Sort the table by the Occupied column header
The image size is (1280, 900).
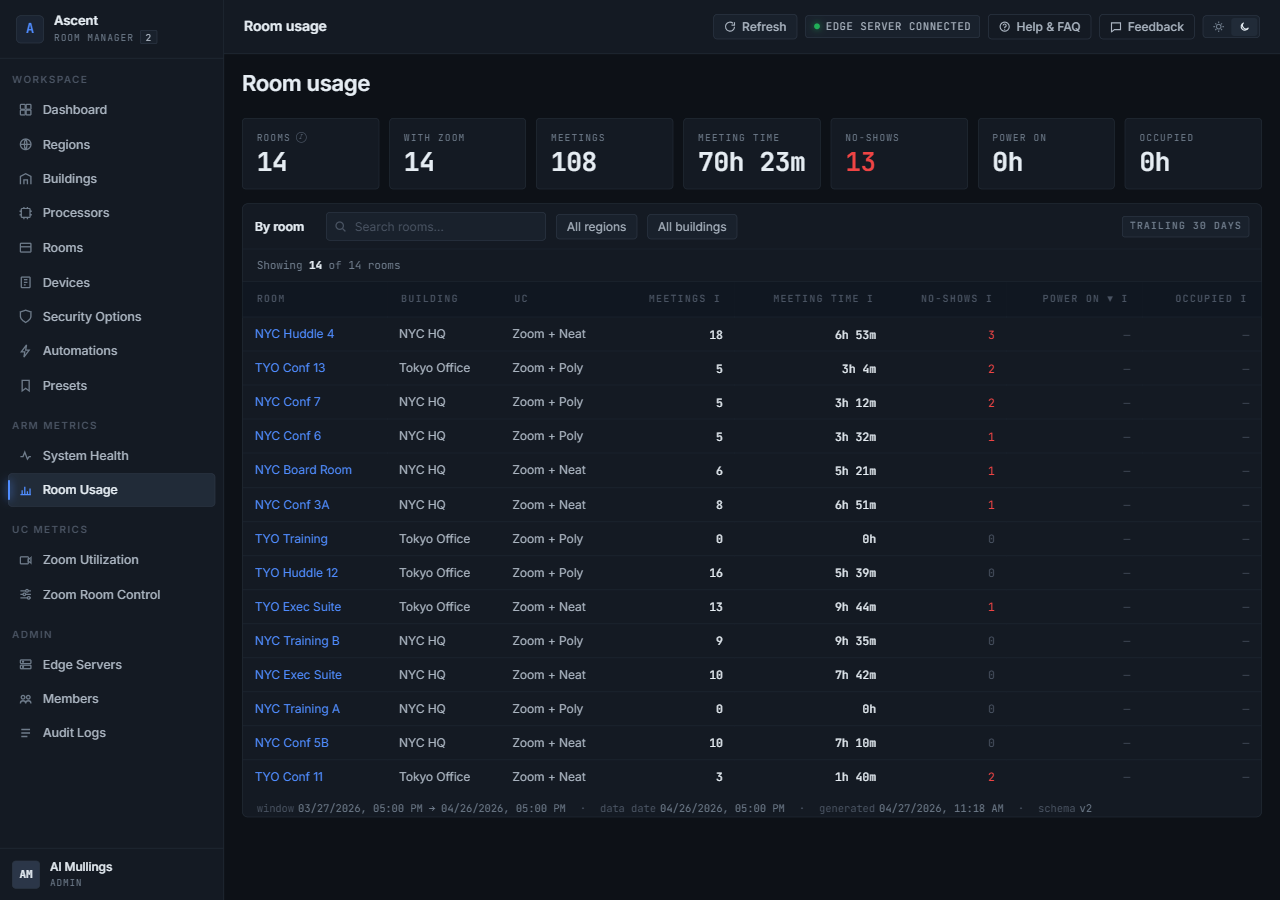point(1211,299)
